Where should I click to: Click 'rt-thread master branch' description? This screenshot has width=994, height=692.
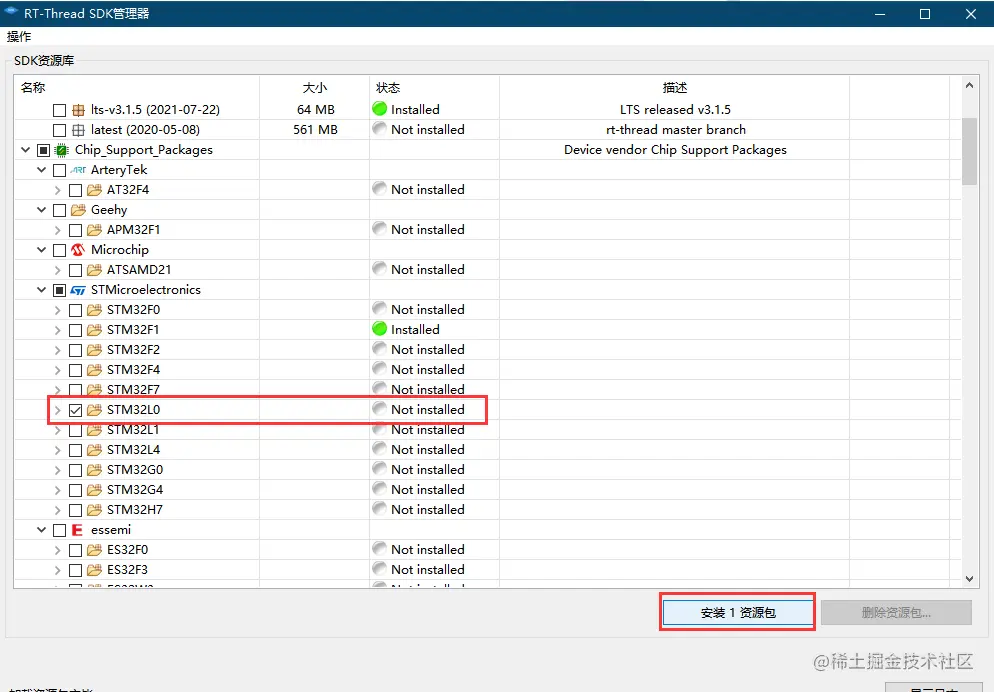676,129
